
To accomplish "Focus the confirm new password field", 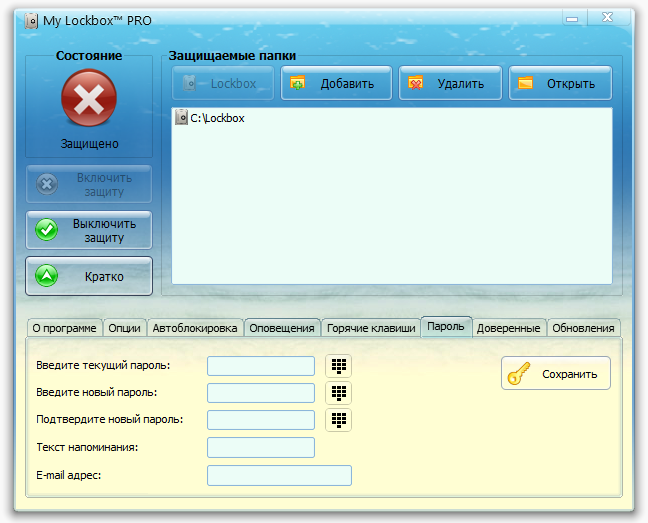I will [x=261, y=420].
